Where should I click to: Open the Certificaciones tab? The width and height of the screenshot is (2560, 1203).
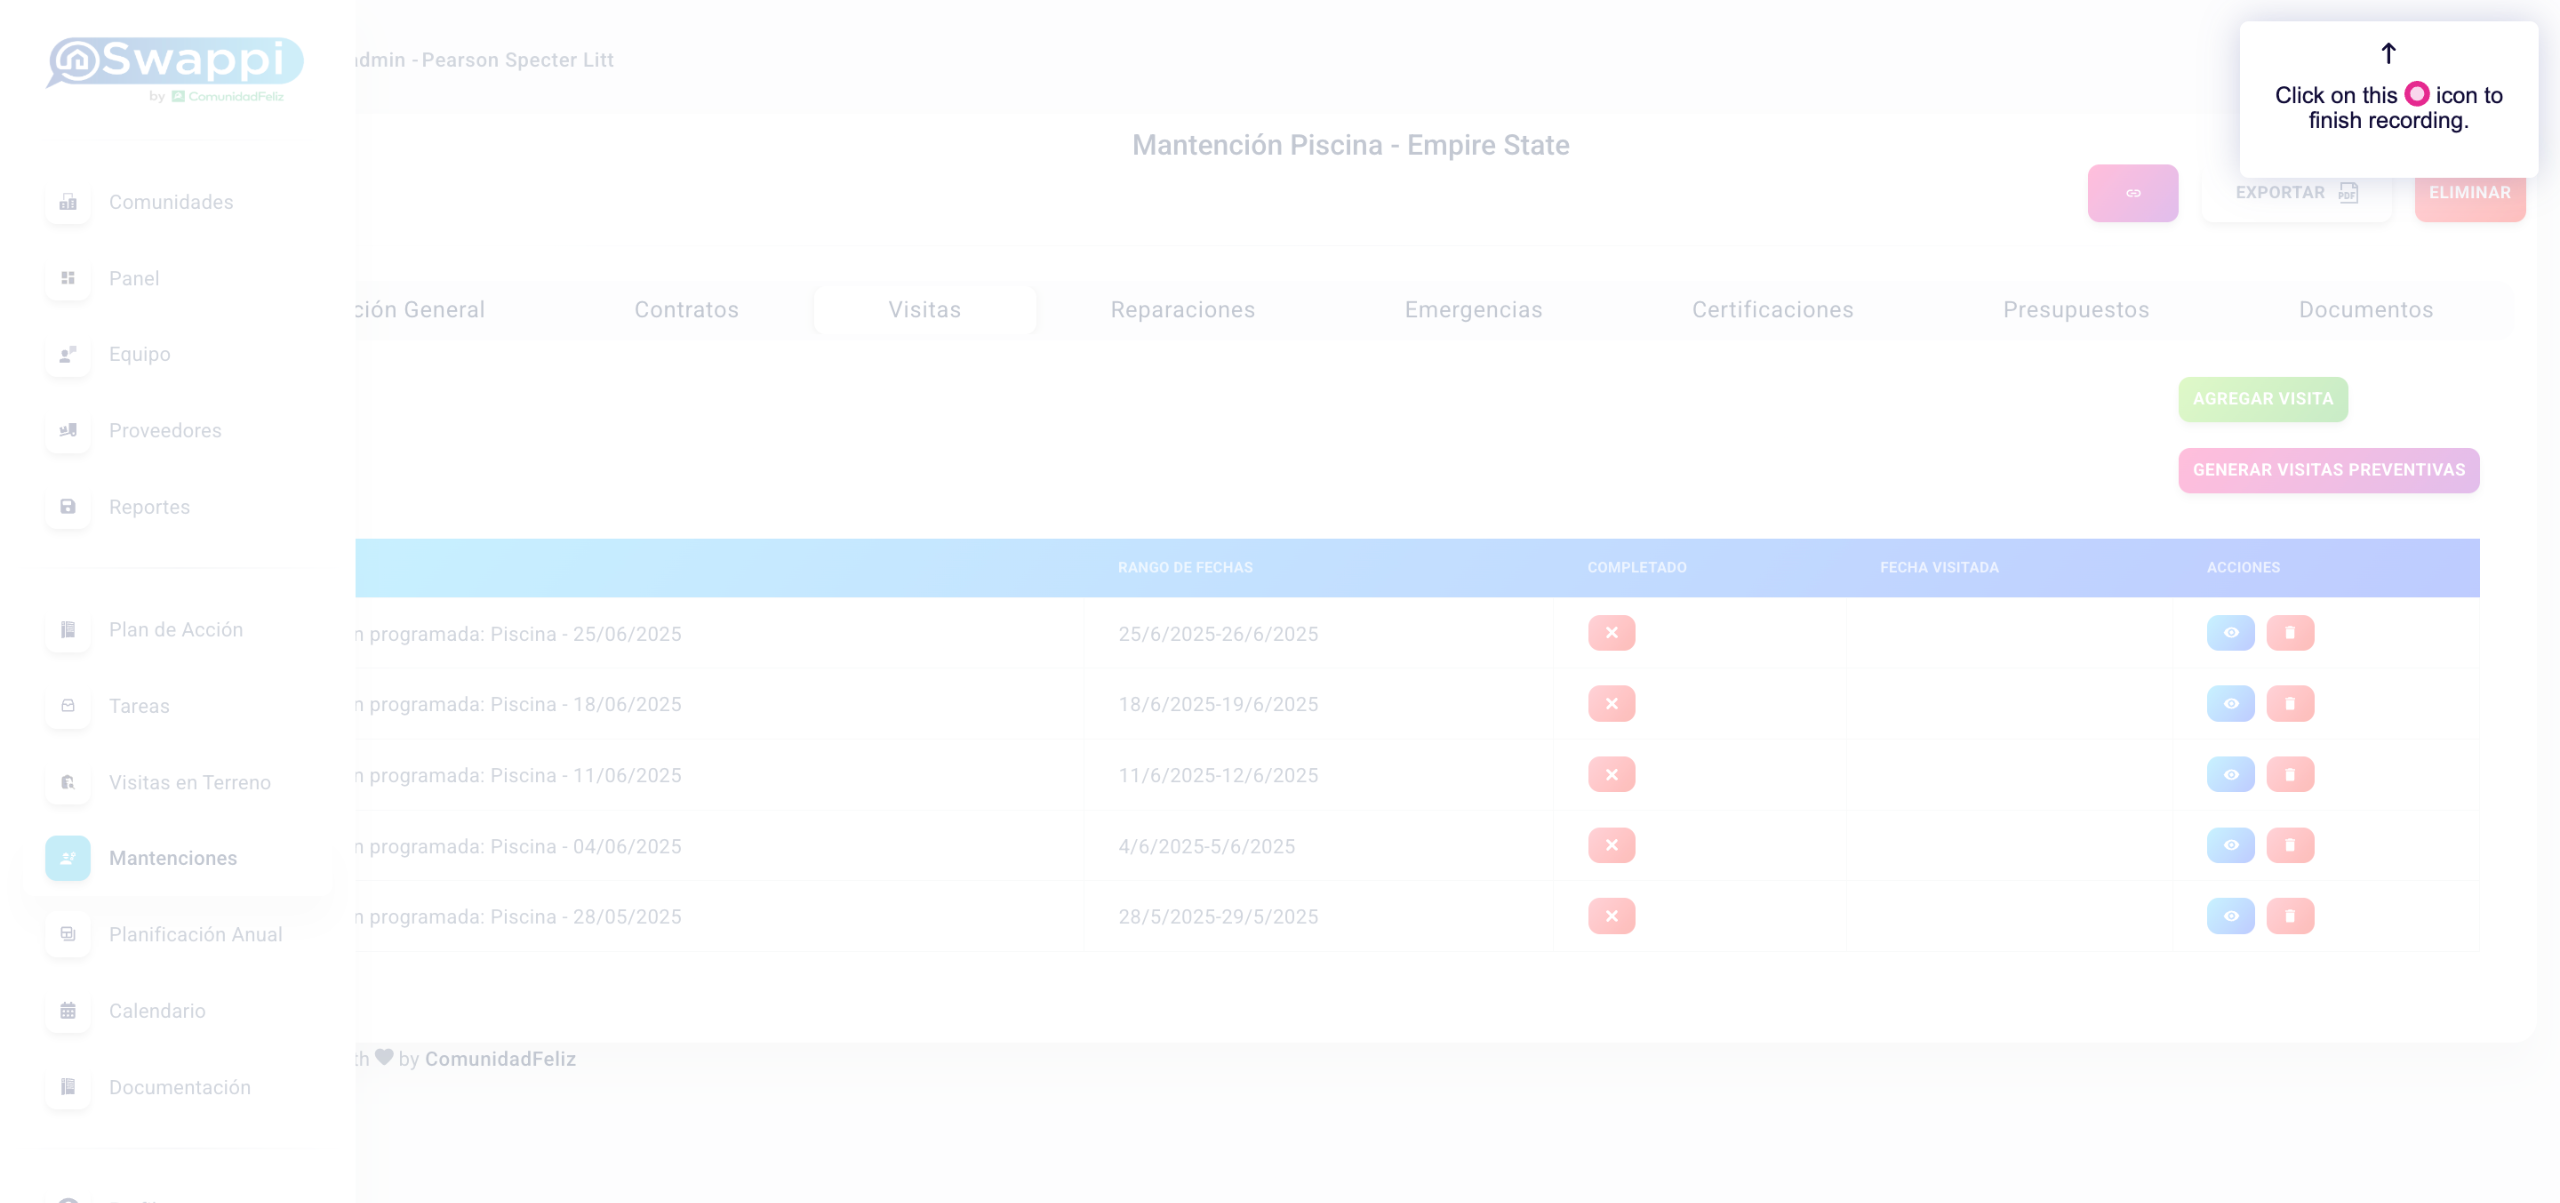click(x=1772, y=310)
